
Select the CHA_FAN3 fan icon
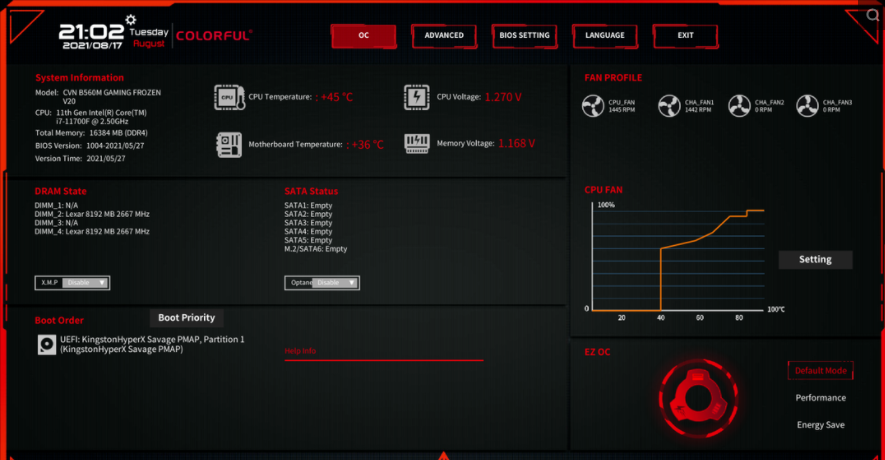pyautogui.click(x=807, y=105)
